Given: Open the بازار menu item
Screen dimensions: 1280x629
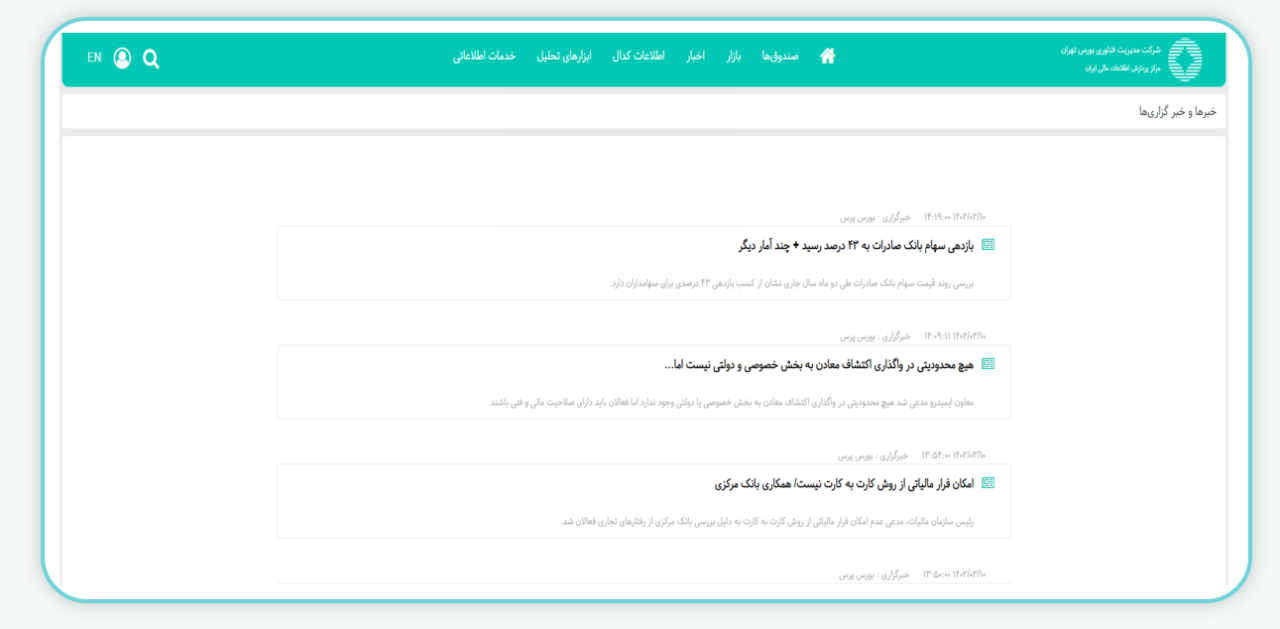Looking at the screenshot, I should tap(734, 57).
